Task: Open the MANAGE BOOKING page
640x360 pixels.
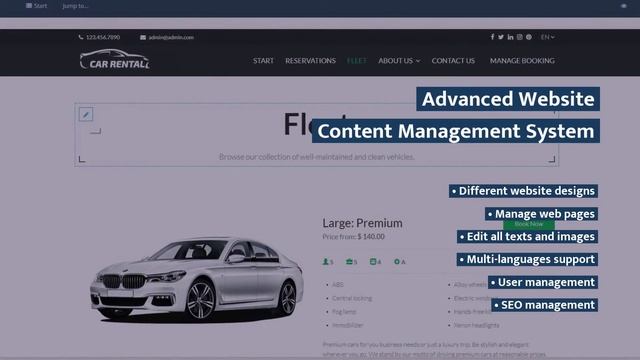Action: pos(522,61)
